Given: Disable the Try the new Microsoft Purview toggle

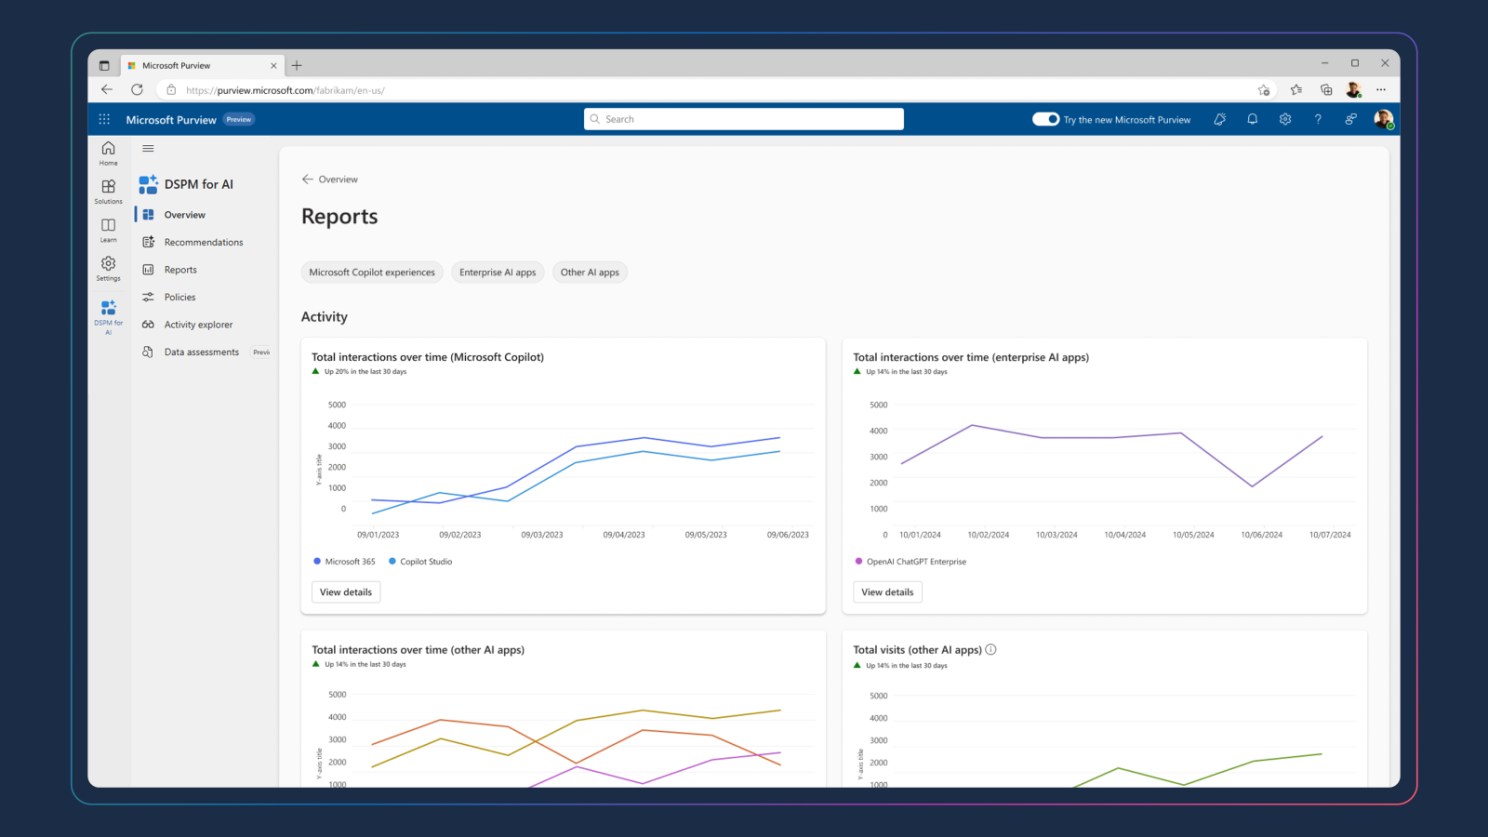Looking at the screenshot, I should point(1045,119).
